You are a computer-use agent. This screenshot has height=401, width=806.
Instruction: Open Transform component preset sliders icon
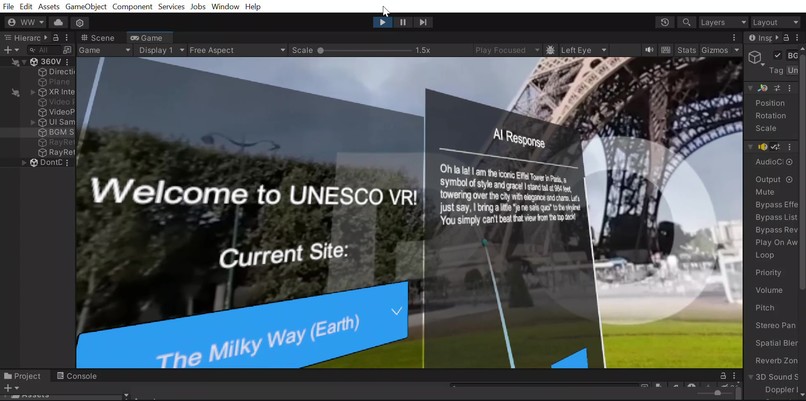coord(777,88)
